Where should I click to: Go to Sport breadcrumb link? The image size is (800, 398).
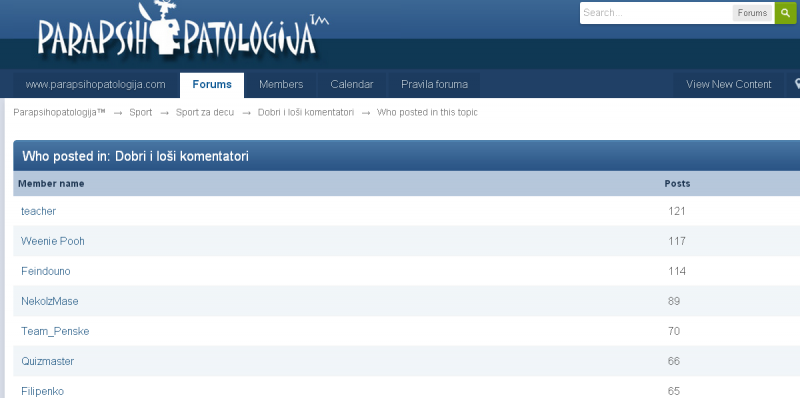coord(140,112)
